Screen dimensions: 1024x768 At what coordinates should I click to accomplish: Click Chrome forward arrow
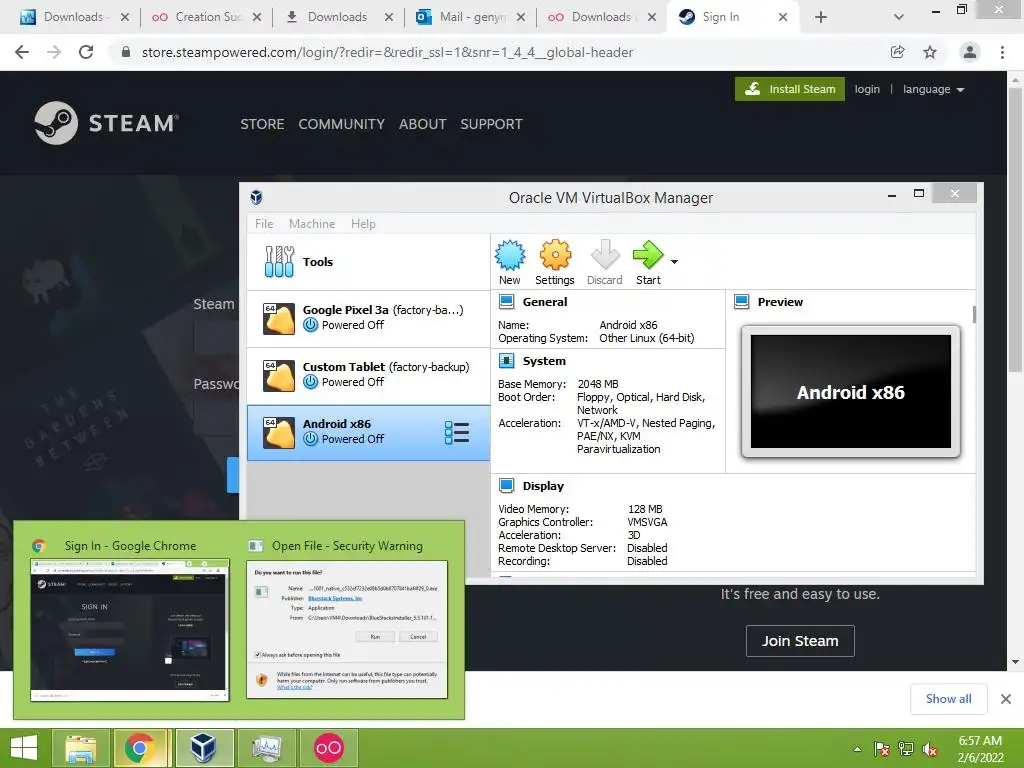pos(54,52)
